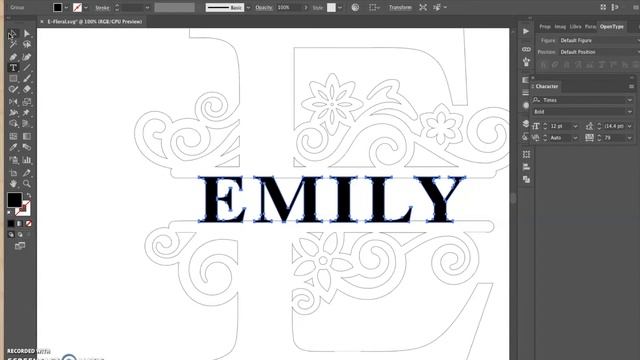Select the Reflect tool

point(13,102)
